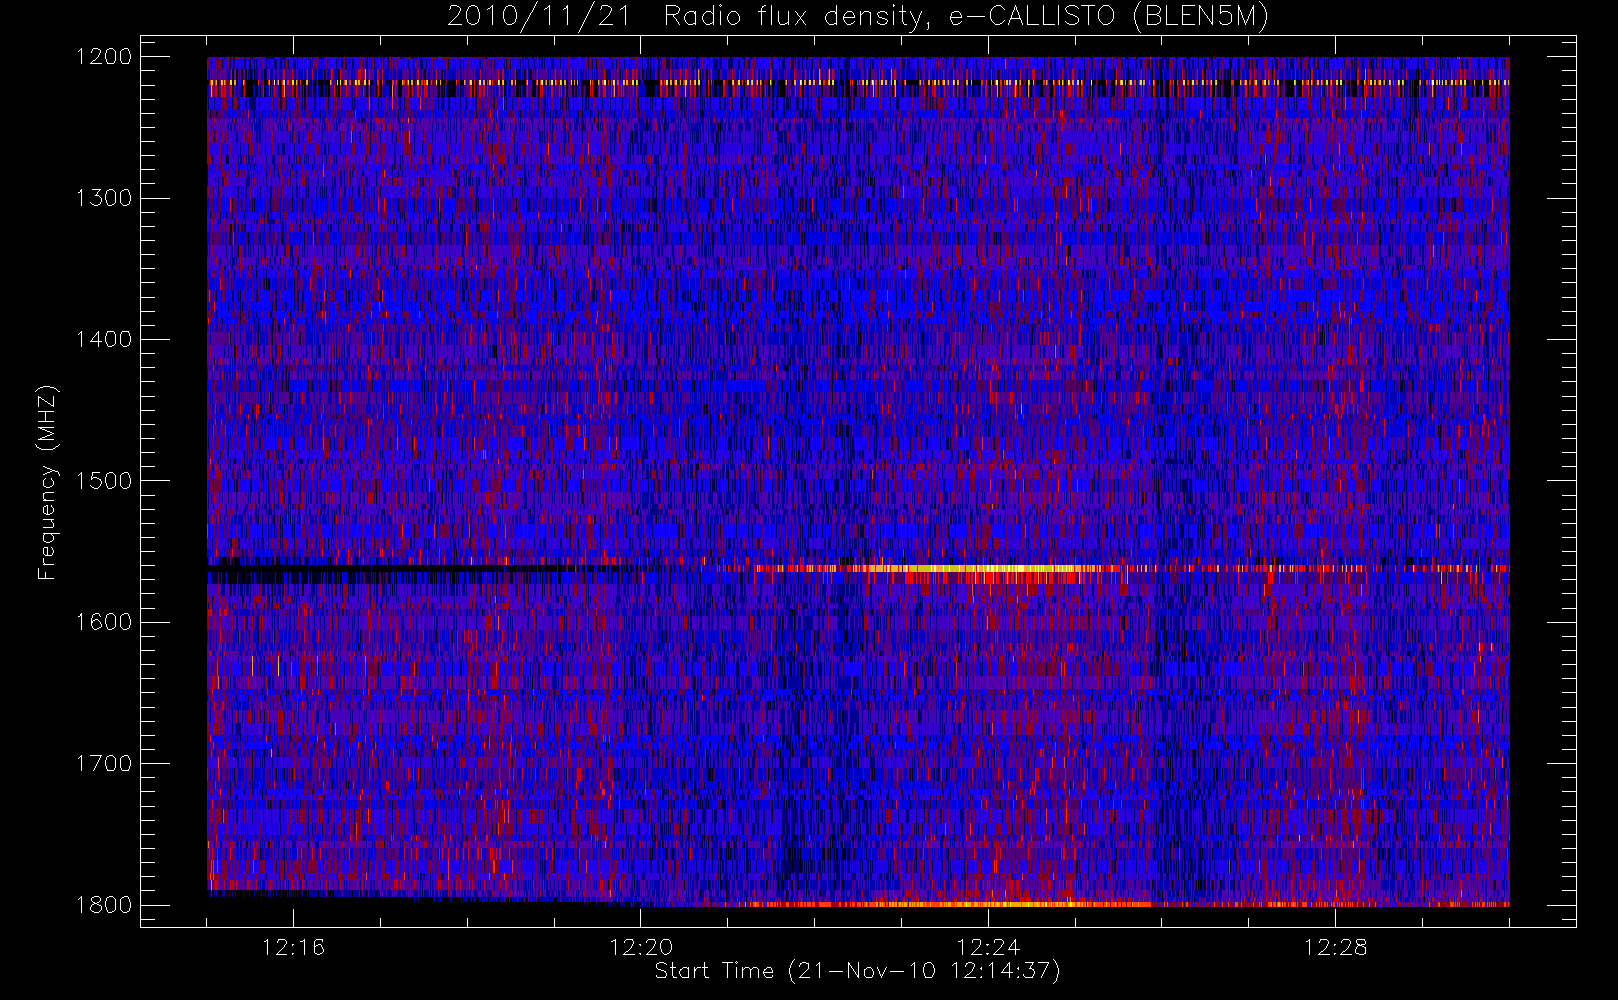
Task: Click the 12:16 time axis label
Action: click(293, 947)
